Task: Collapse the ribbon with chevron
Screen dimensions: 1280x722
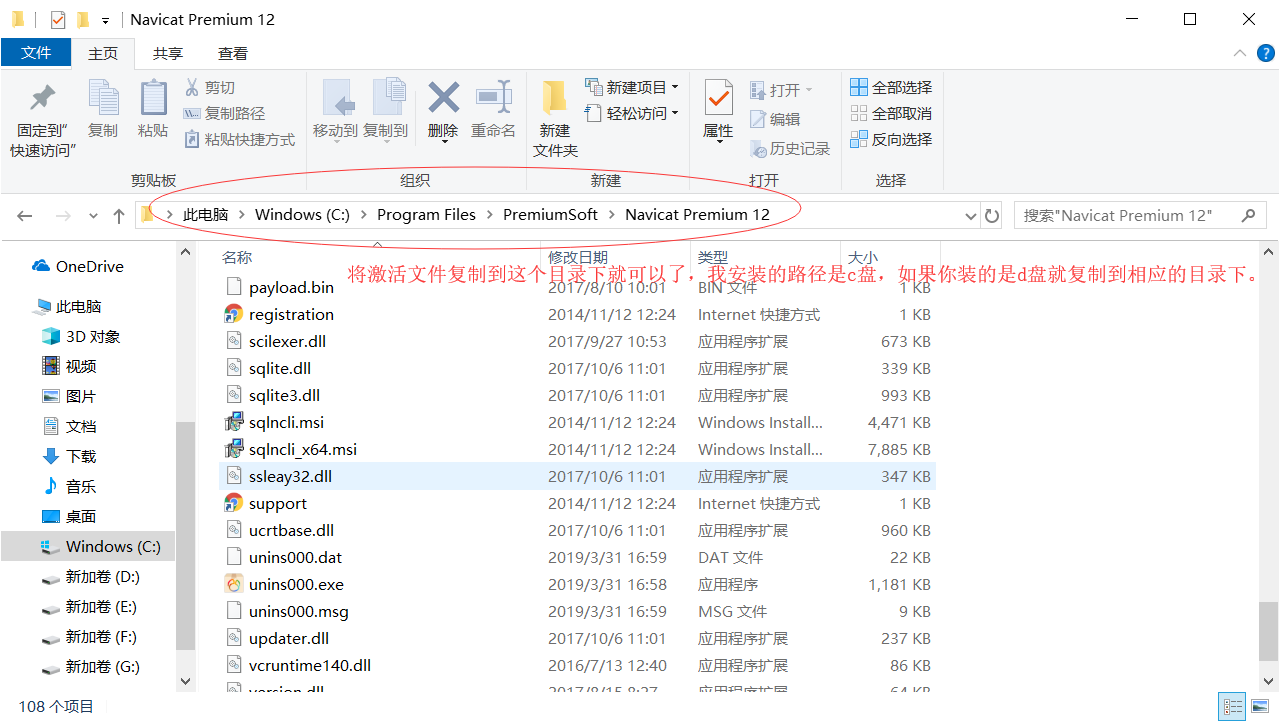Action: point(1240,53)
